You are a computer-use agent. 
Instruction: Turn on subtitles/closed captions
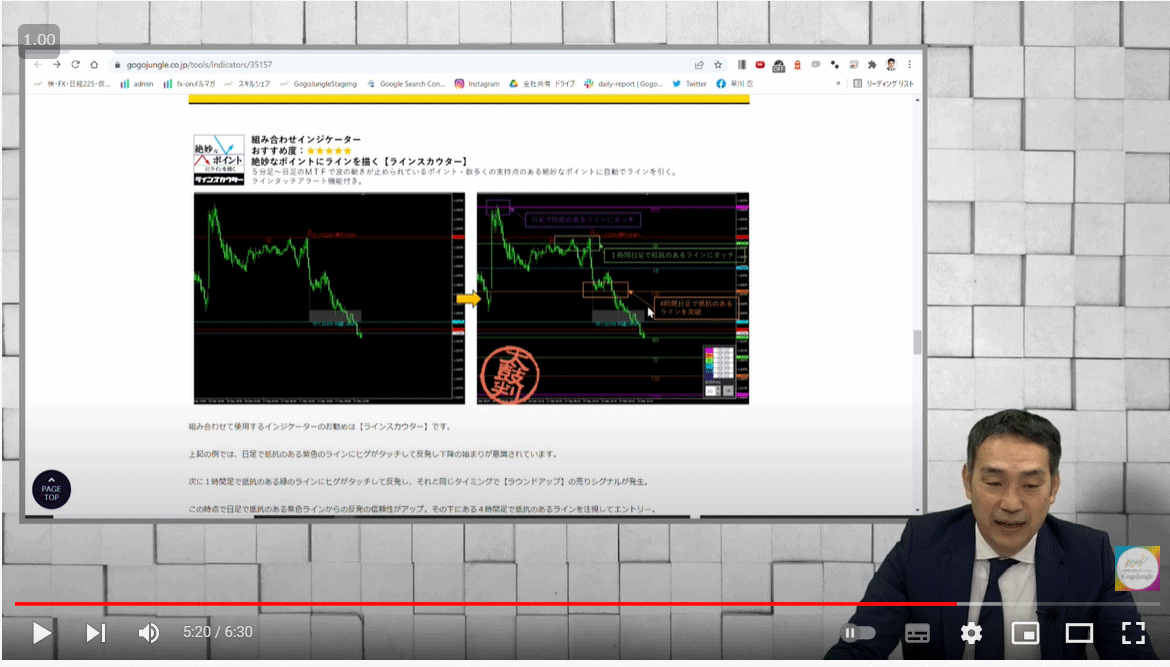[917, 632]
